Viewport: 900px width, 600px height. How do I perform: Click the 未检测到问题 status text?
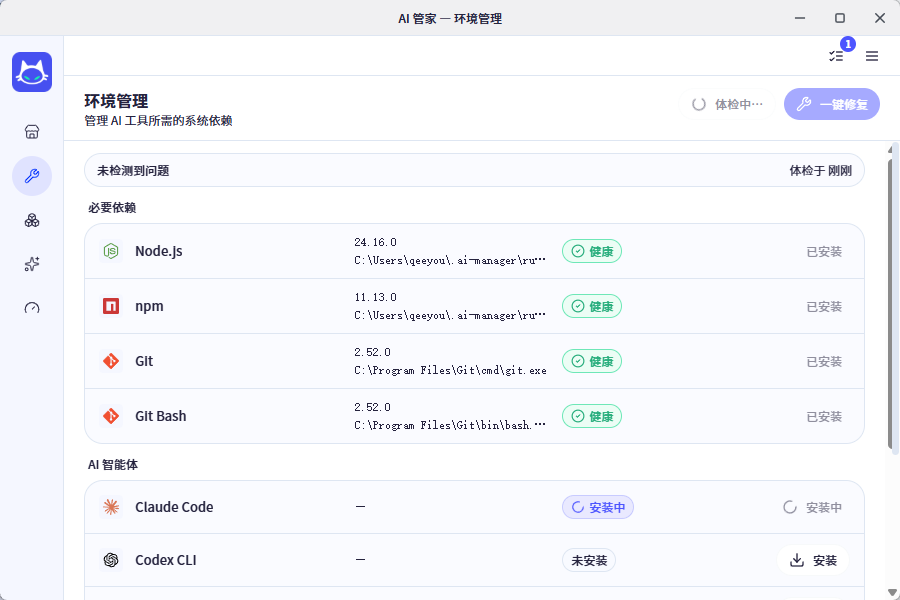(133, 171)
